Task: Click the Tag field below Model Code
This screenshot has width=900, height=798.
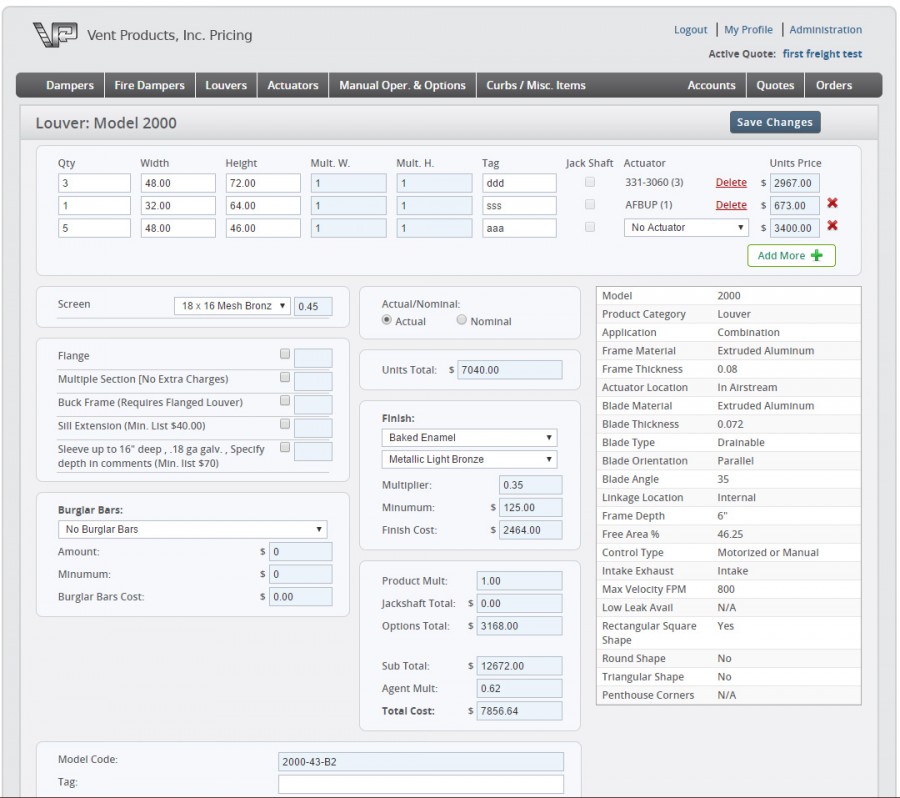Action: [x=420, y=784]
